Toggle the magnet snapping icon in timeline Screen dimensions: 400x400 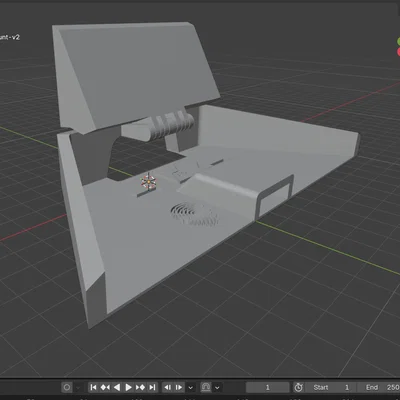tap(206, 387)
